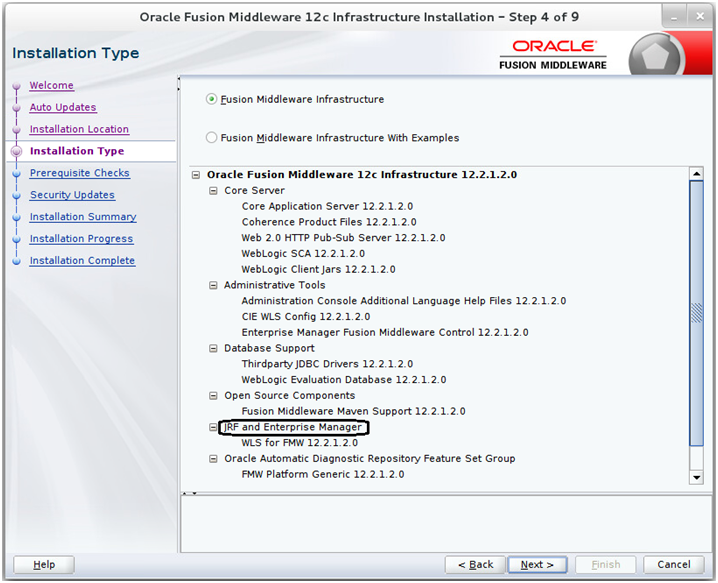Open the Installation Complete step
This screenshot has width=718, height=583.
pos(82,261)
